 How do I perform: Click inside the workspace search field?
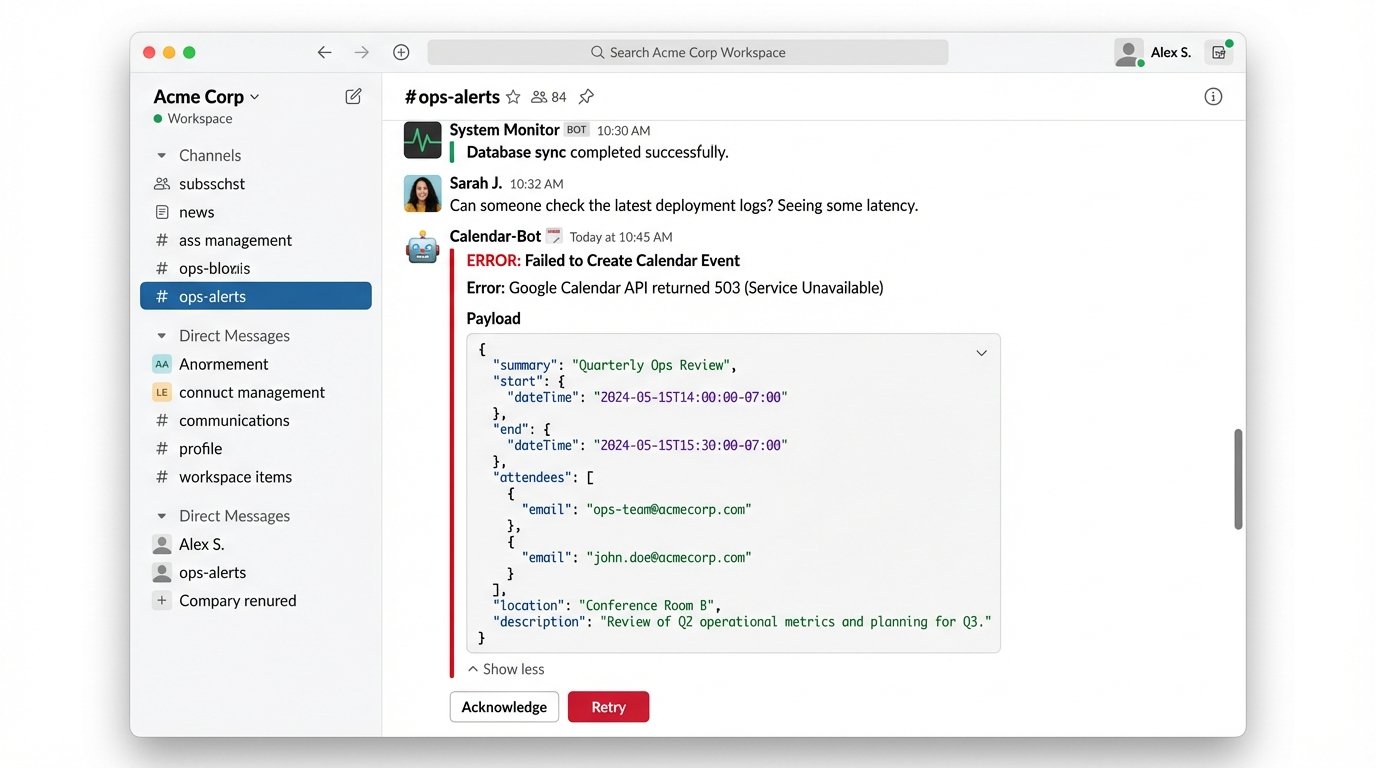tap(688, 51)
